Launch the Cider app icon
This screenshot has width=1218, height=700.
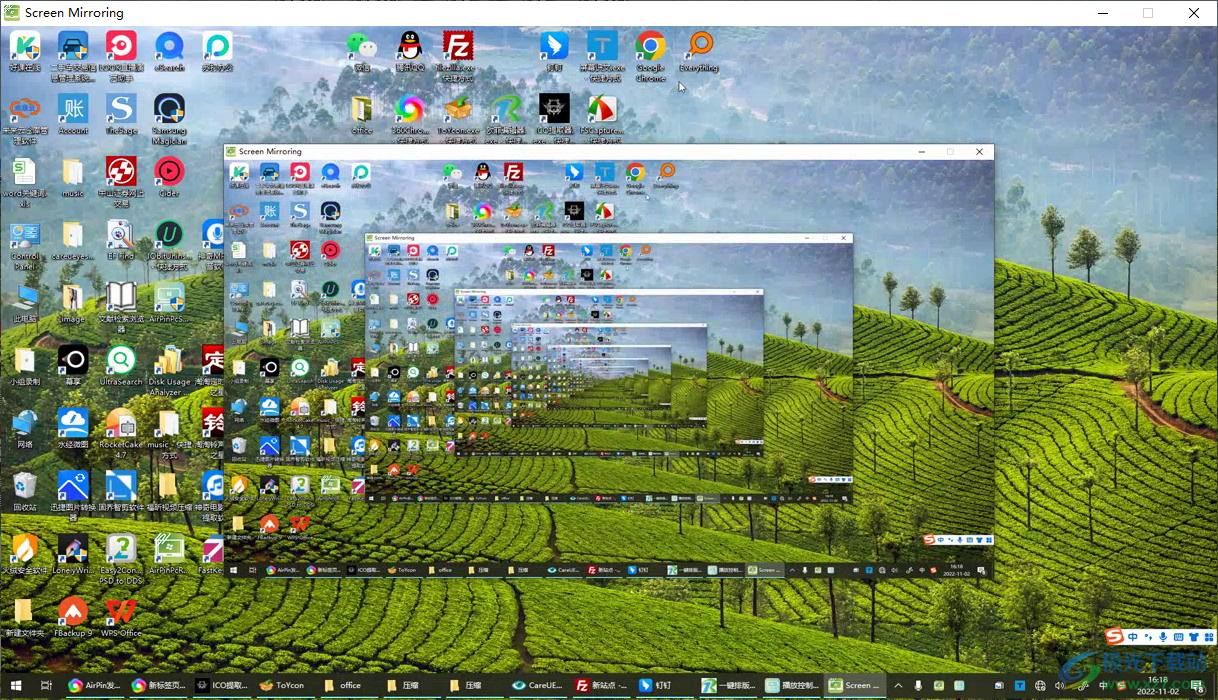coord(169,172)
